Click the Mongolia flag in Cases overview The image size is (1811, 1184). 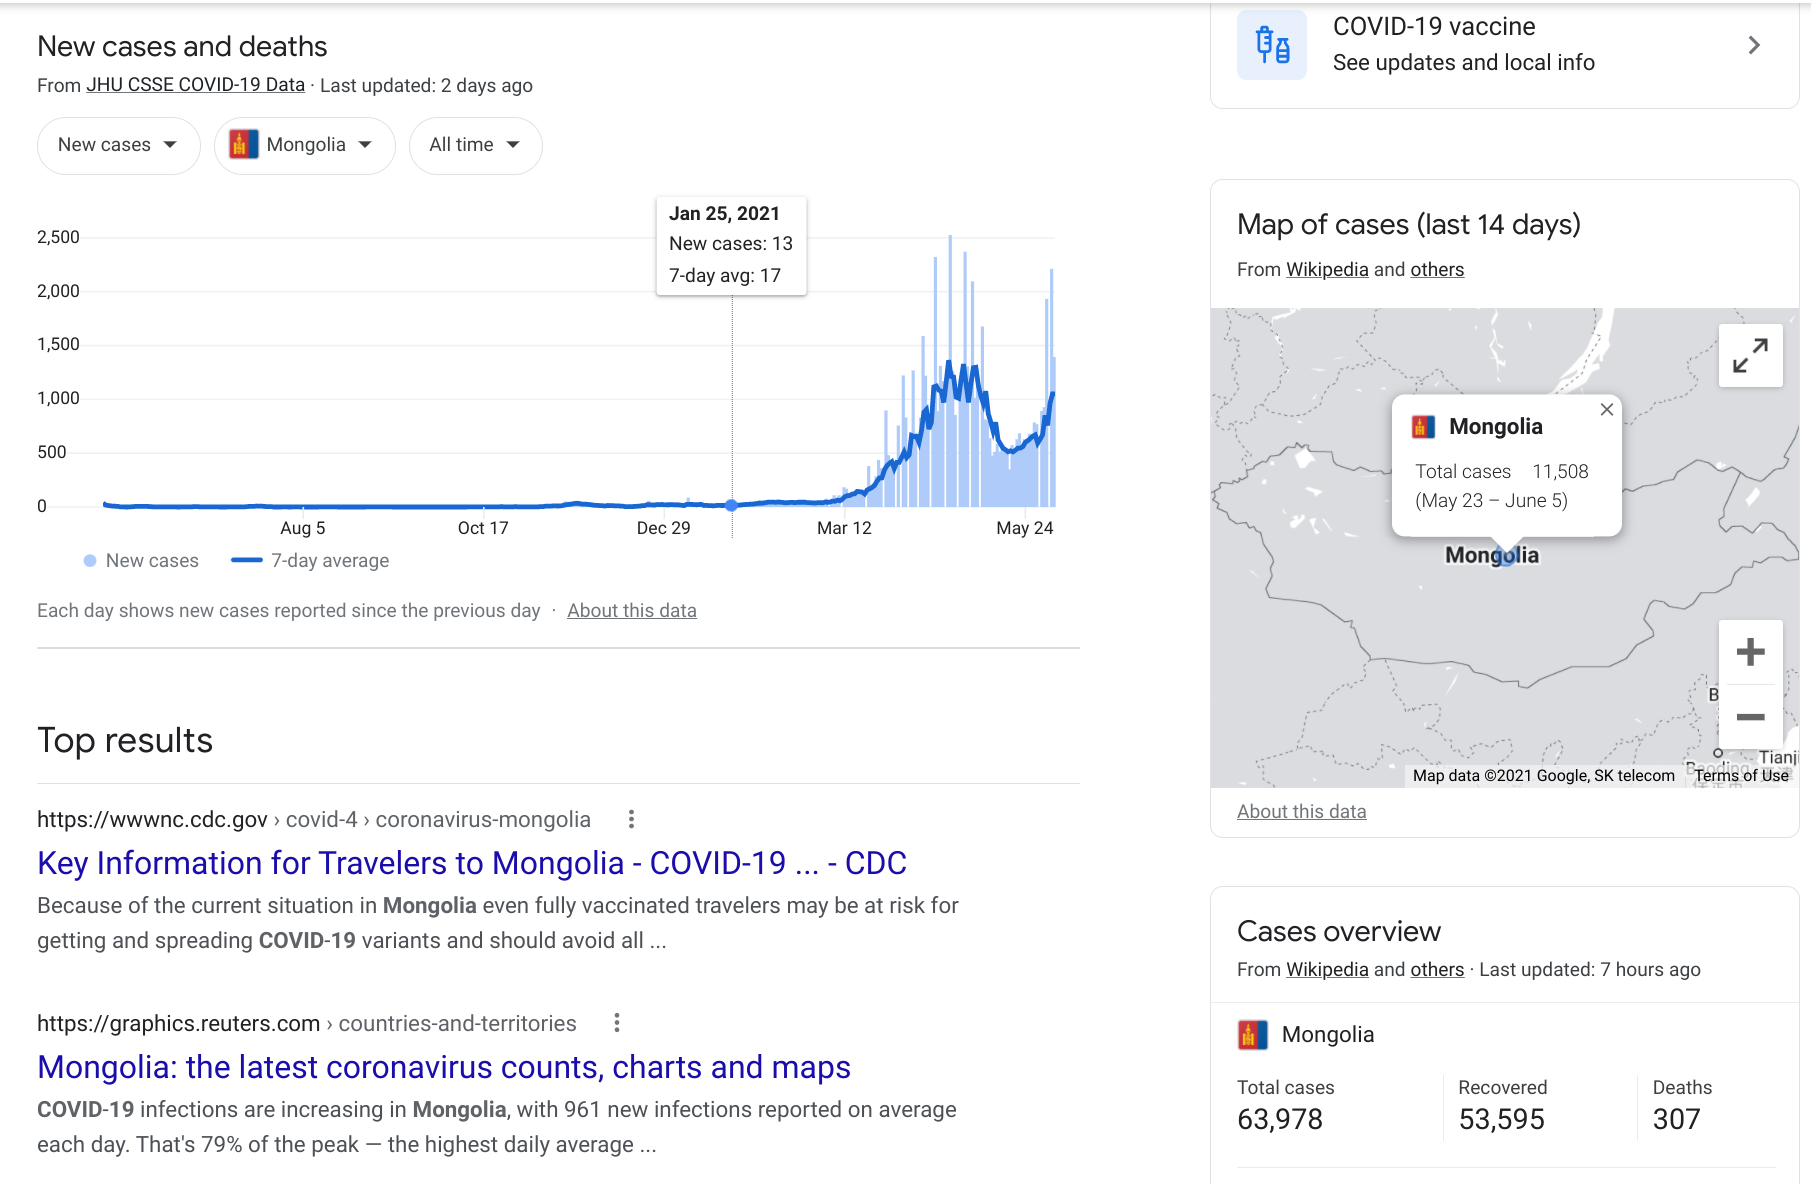[1252, 1035]
